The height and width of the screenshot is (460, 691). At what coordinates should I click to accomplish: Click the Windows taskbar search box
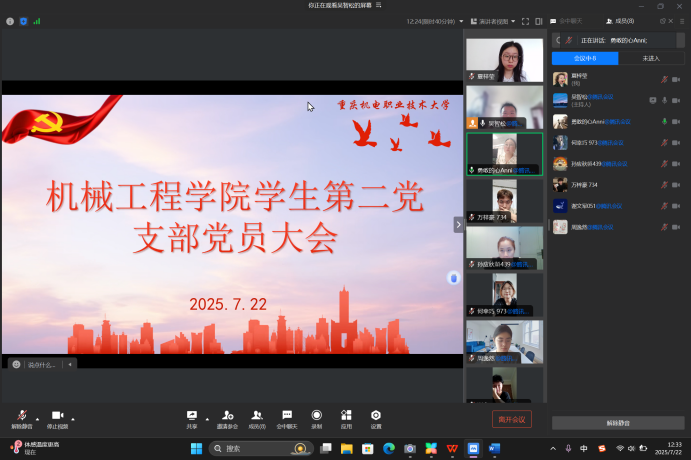[261, 449]
